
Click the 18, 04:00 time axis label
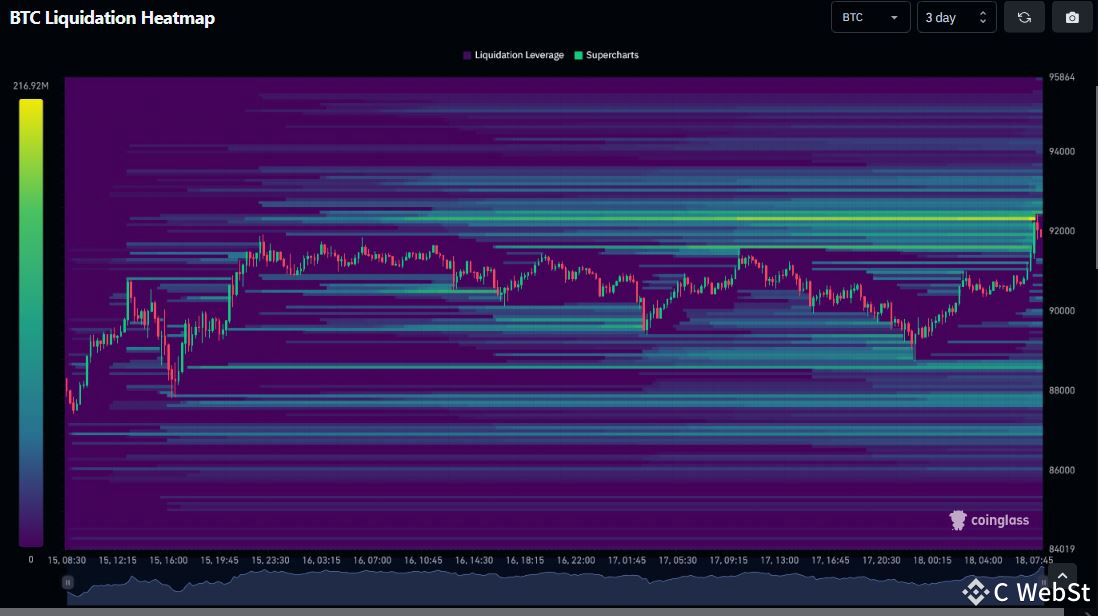(x=983, y=561)
